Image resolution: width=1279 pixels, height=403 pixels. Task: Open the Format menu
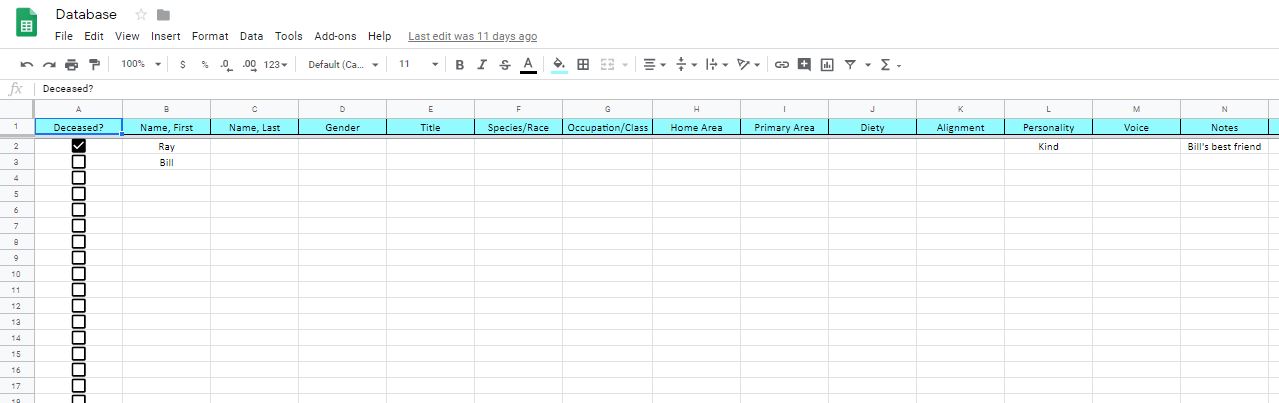pyautogui.click(x=210, y=36)
